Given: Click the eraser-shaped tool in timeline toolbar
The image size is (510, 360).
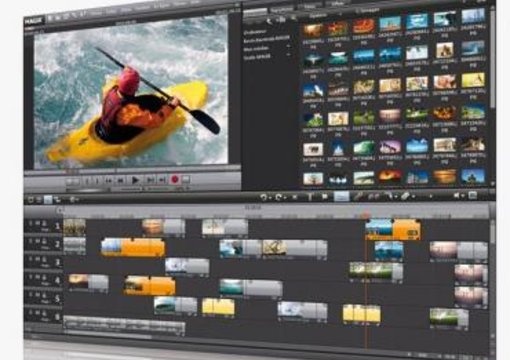Looking at the screenshot, I should 405,196.
